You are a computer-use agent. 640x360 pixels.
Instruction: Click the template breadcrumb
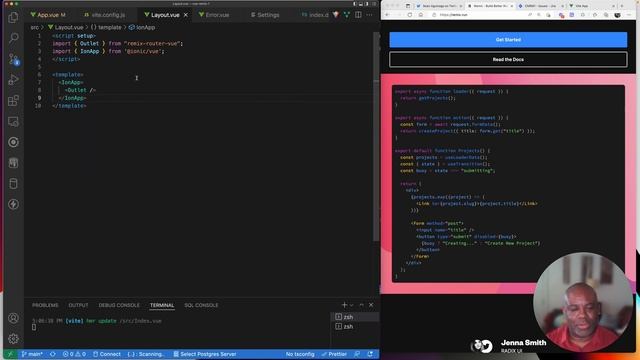(x=106, y=27)
